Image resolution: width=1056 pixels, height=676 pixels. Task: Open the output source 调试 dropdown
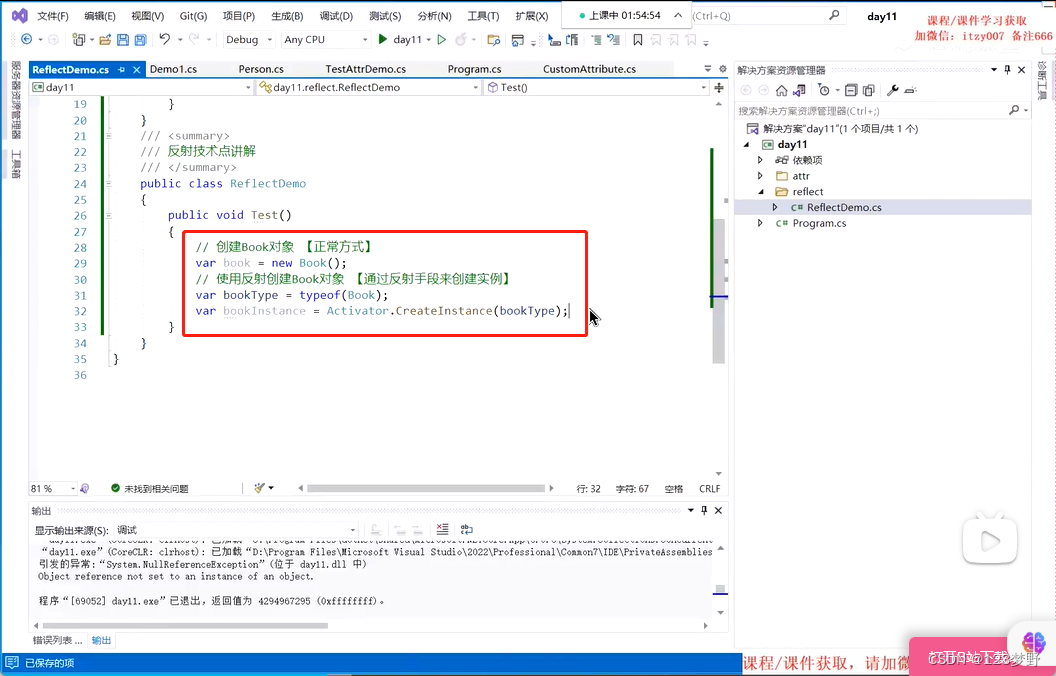(236, 530)
